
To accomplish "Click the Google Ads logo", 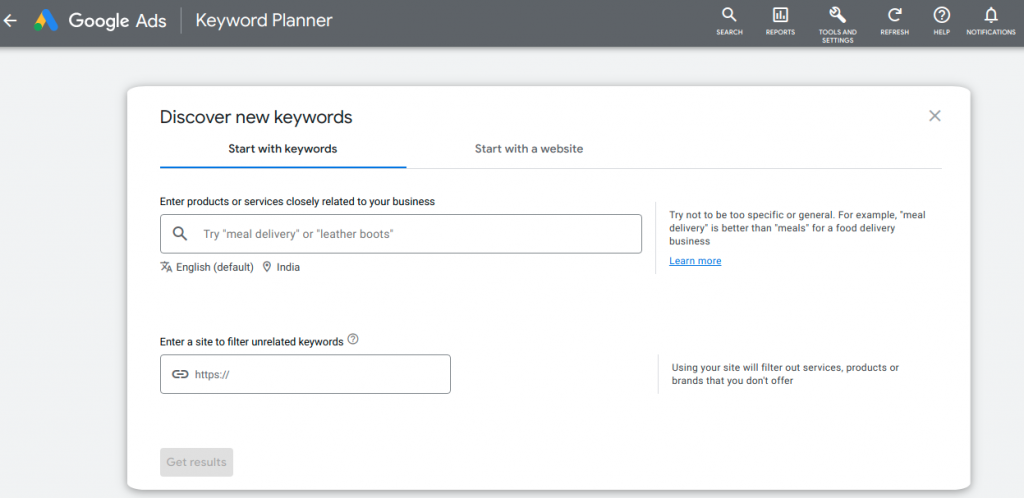I will pyautogui.click(x=102, y=20).
